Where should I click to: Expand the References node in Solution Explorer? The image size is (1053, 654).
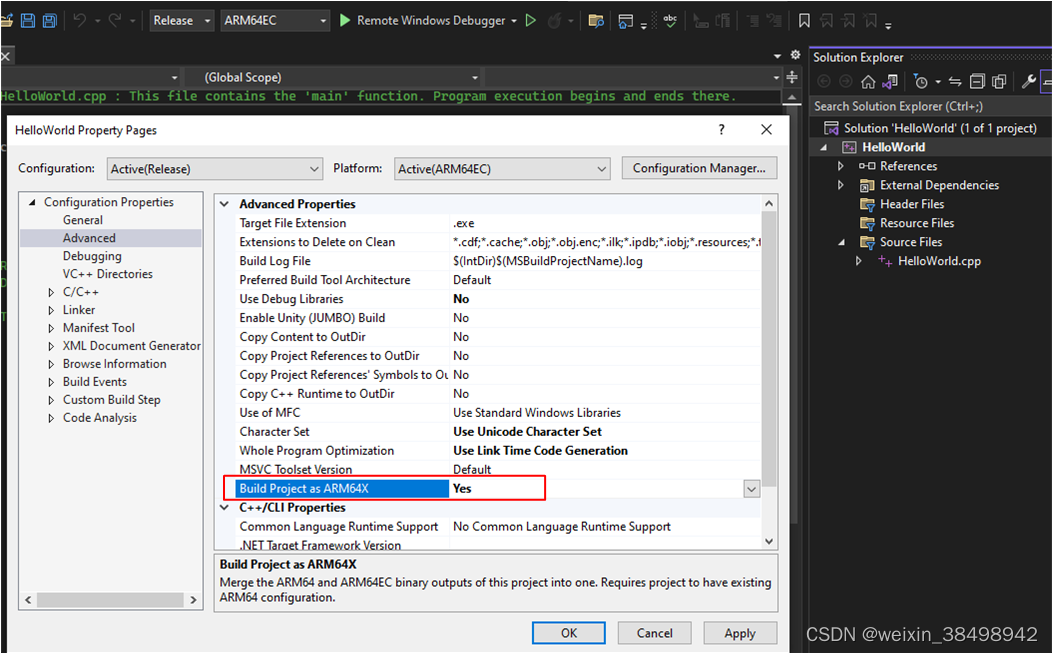coord(841,166)
